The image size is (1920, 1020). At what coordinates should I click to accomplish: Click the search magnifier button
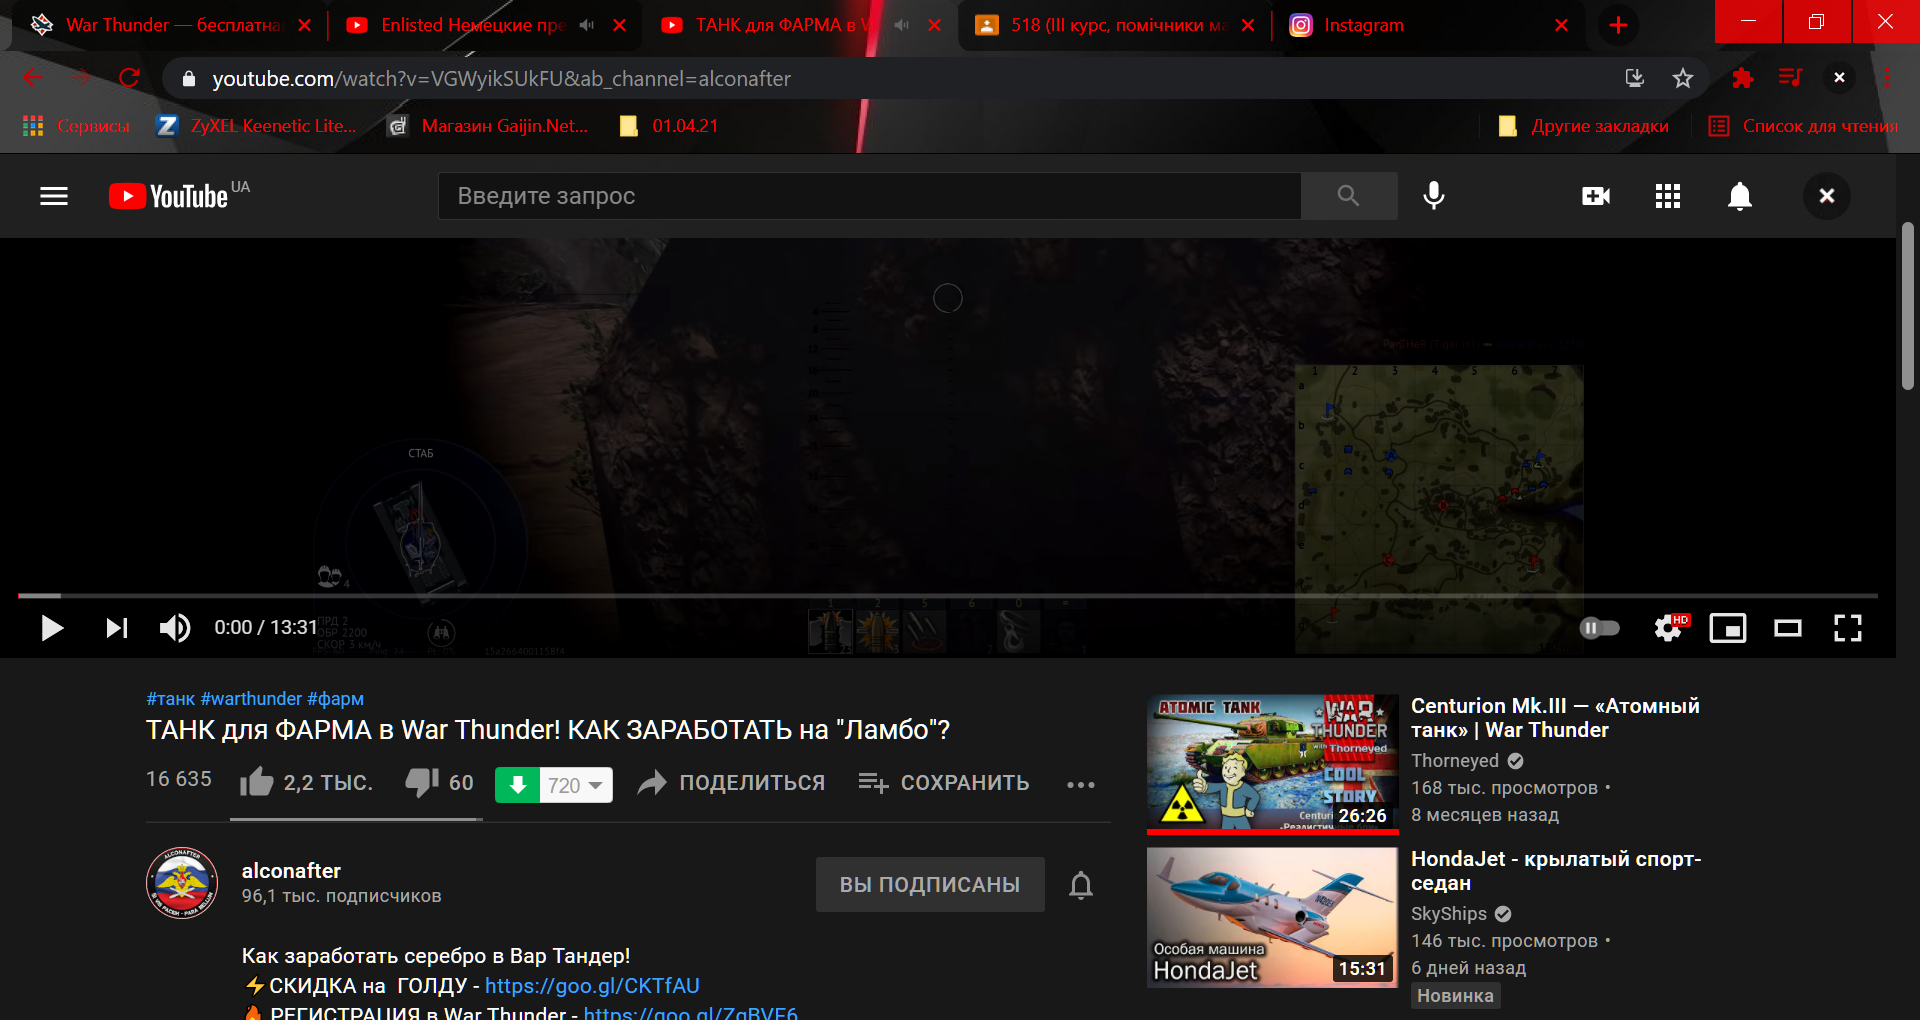click(x=1348, y=196)
